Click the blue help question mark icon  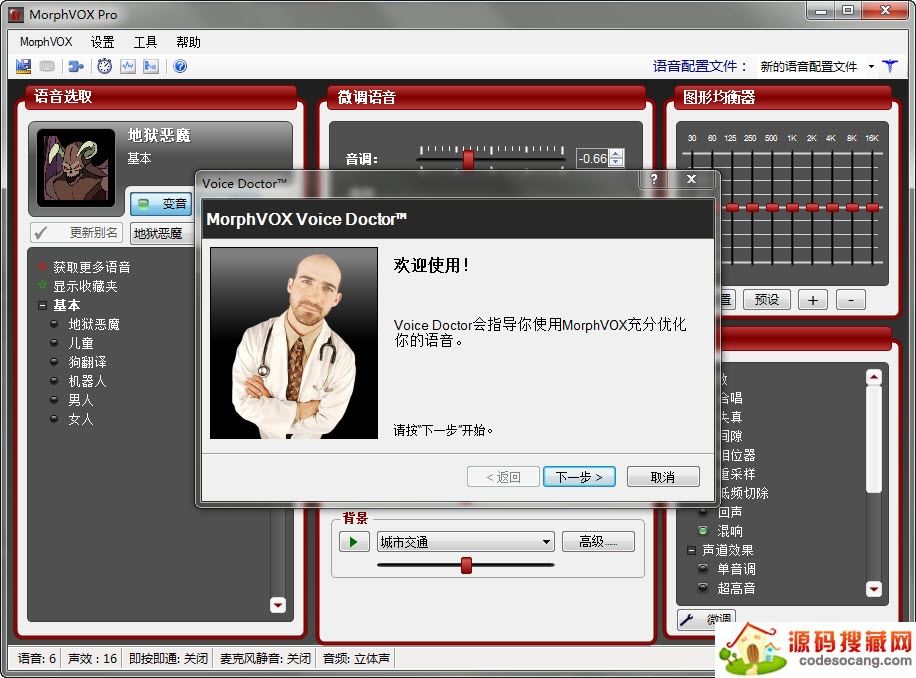(x=180, y=66)
